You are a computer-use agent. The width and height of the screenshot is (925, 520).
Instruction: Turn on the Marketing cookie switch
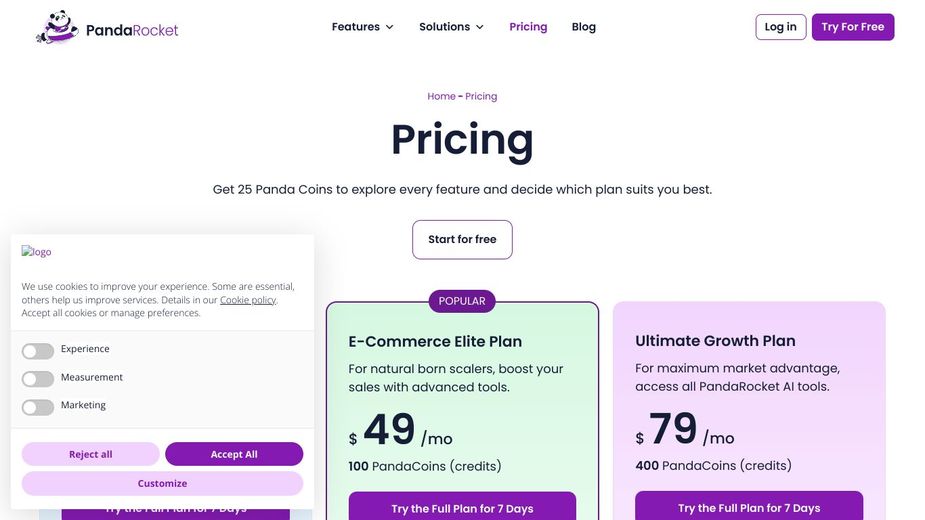[x=38, y=407]
